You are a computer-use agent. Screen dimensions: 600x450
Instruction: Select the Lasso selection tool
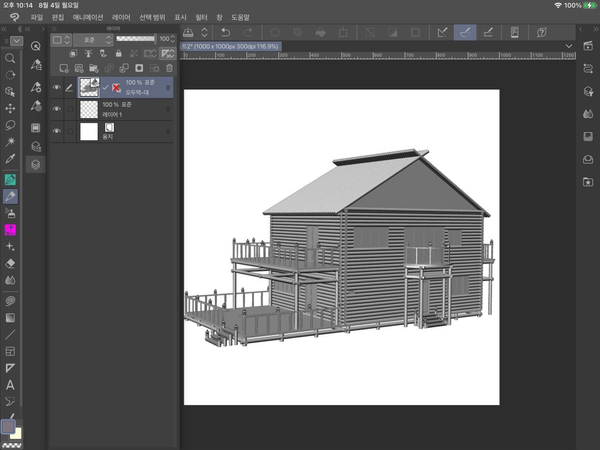click(11, 125)
